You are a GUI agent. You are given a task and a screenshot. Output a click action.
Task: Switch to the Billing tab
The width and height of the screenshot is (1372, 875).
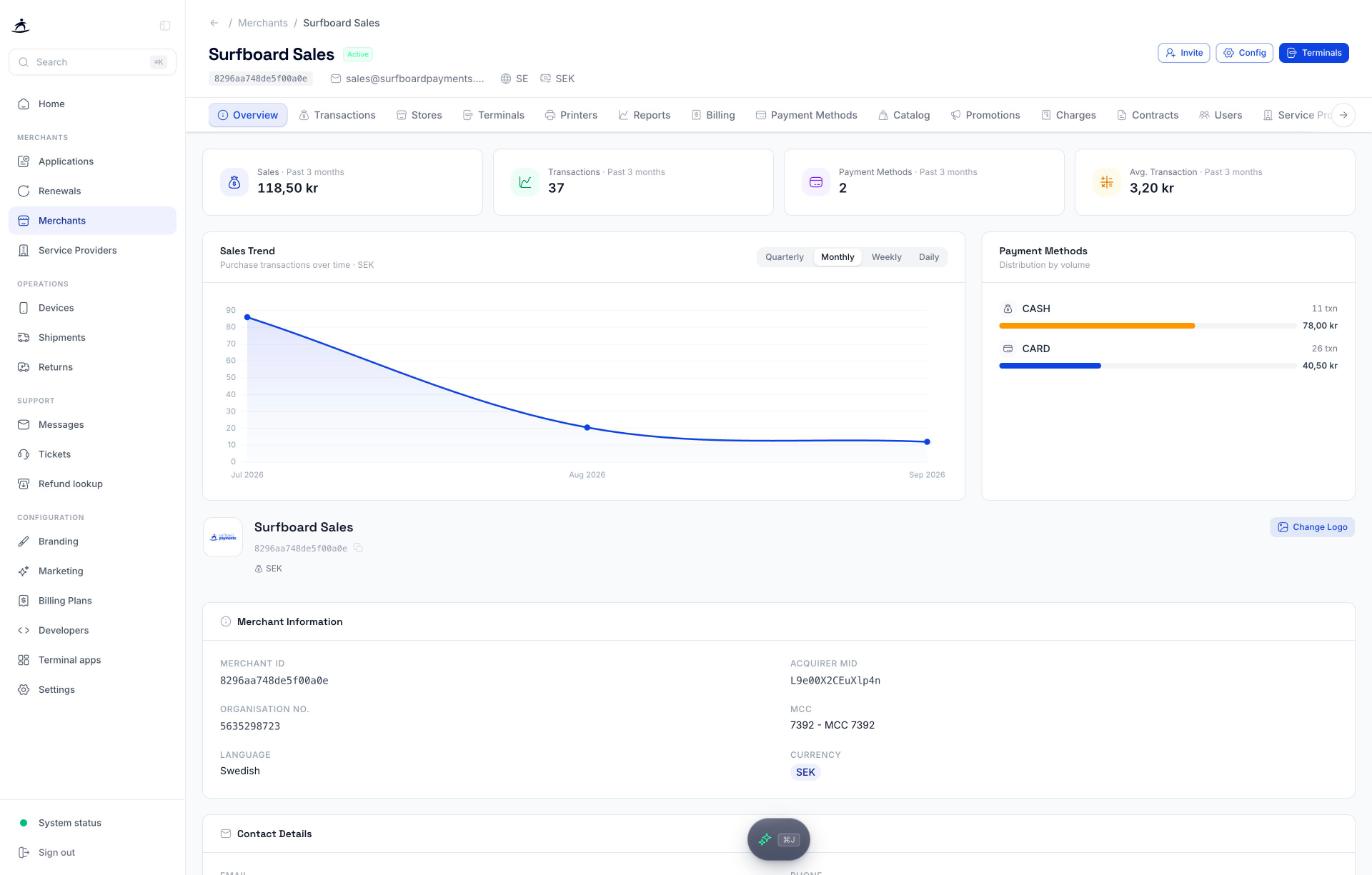click(713, 115)
